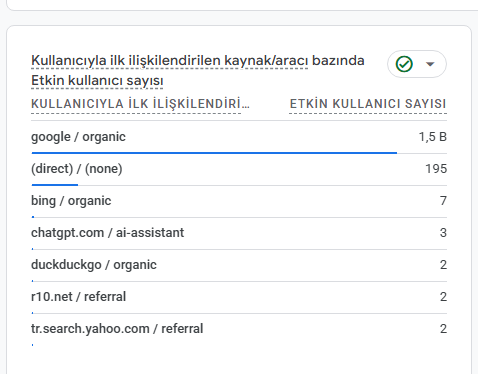Click the '3' value for chatgpt.com
Viewport: 478px width, 374px height.
[443, 233]
